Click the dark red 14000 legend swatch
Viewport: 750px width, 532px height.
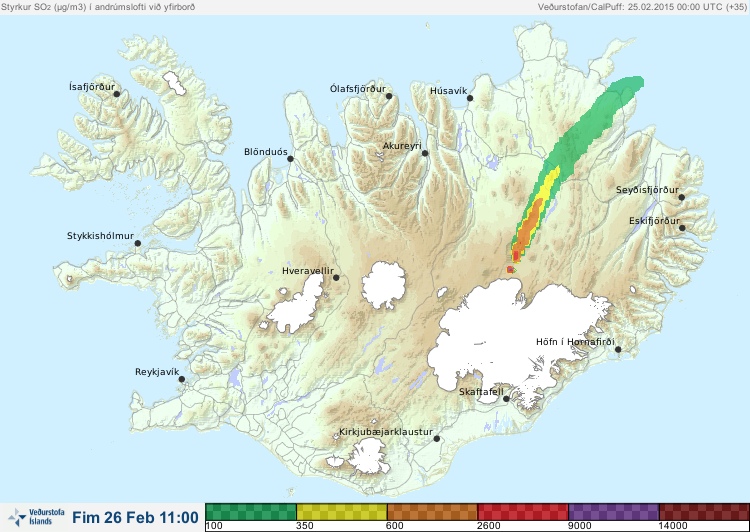[704, 511]
